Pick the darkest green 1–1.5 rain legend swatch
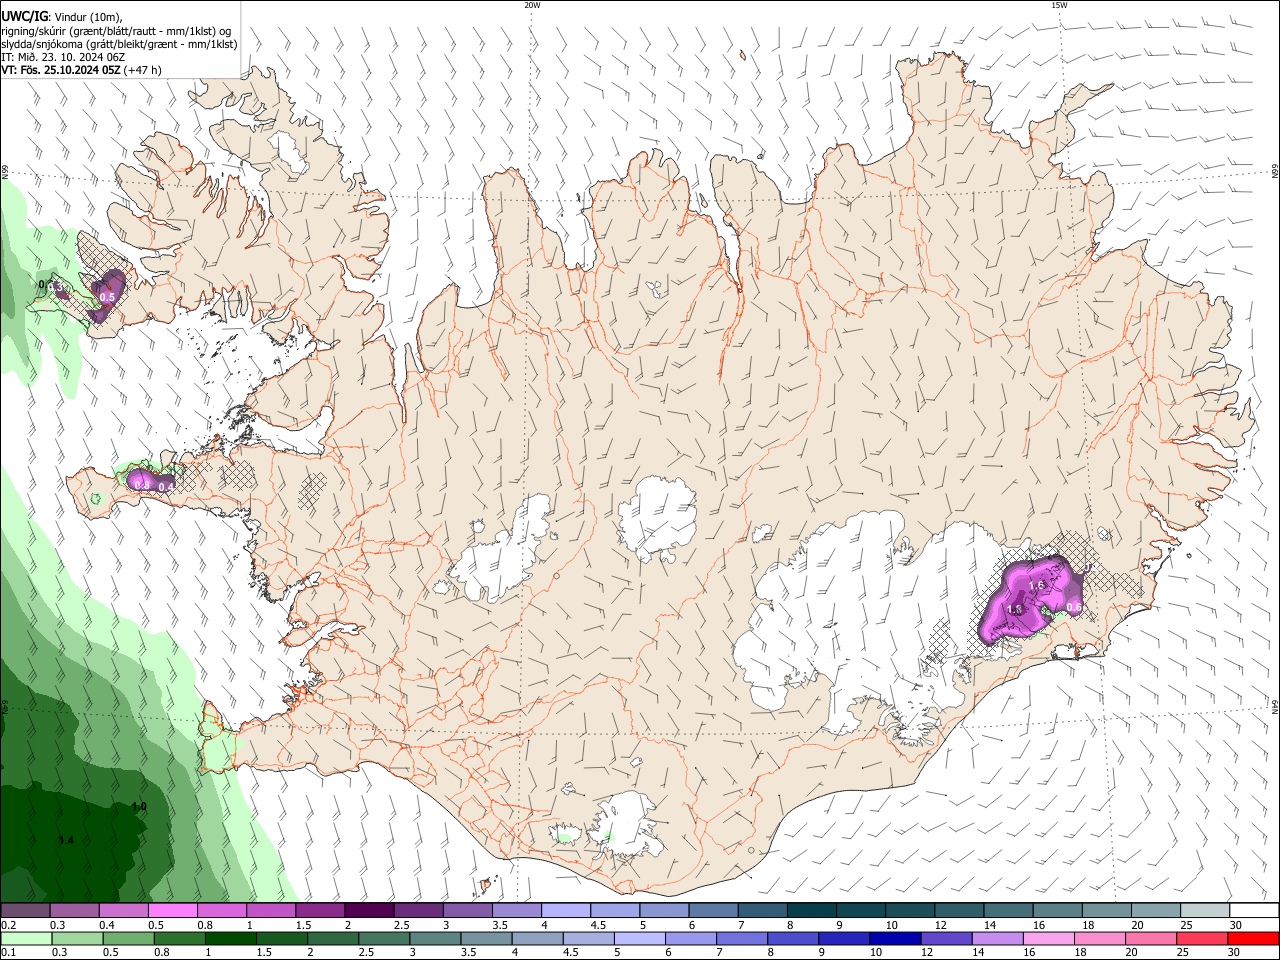 click(x=231, y=938)
